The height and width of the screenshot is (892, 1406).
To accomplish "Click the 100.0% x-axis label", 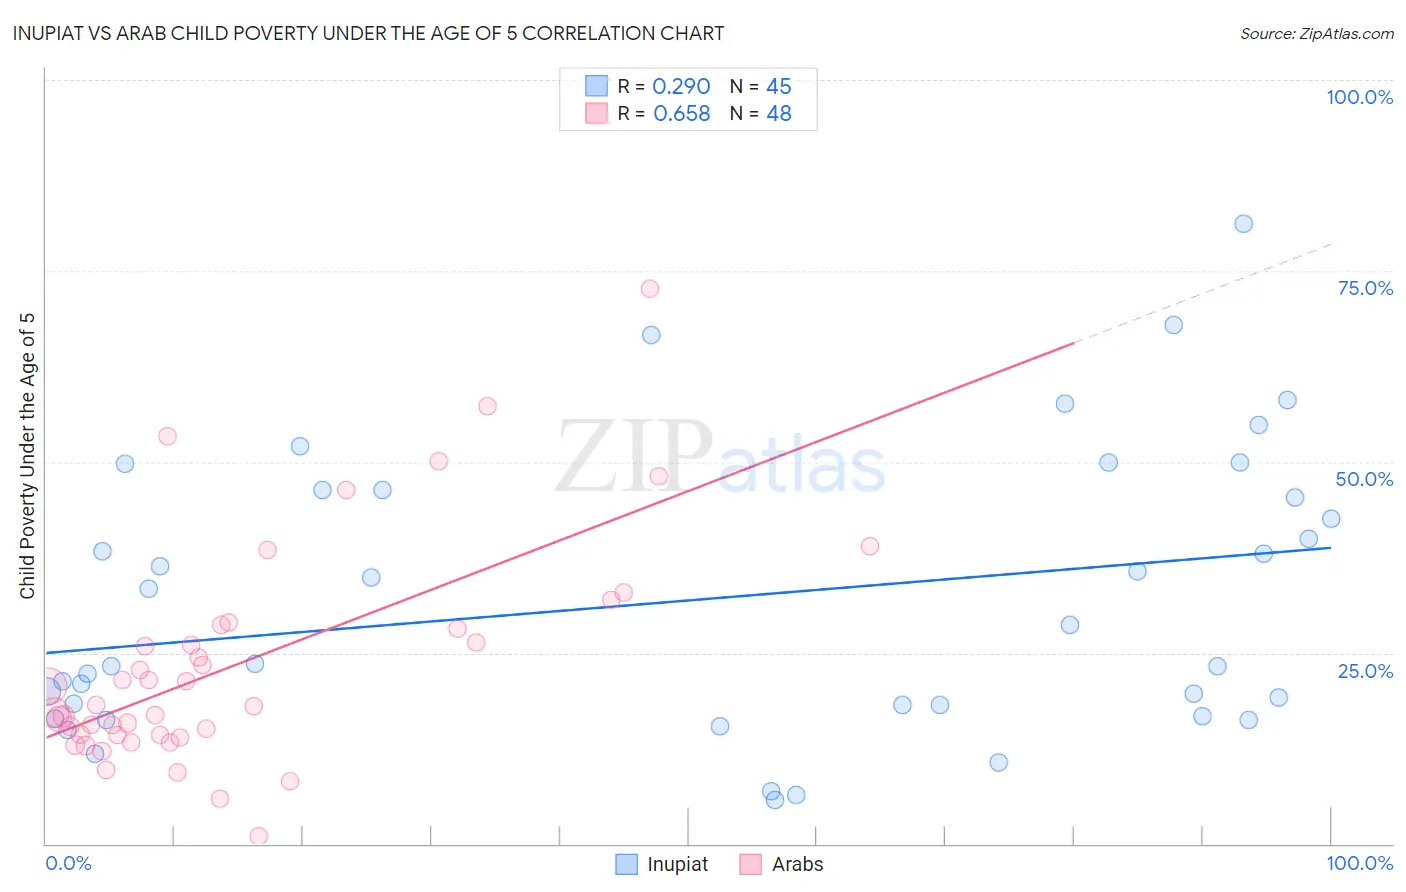I will click(x=1359, y=863).
